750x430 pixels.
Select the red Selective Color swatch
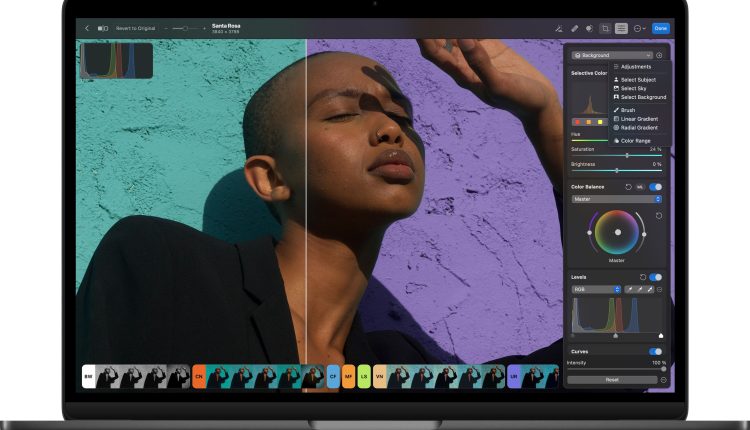coord(577,122)
